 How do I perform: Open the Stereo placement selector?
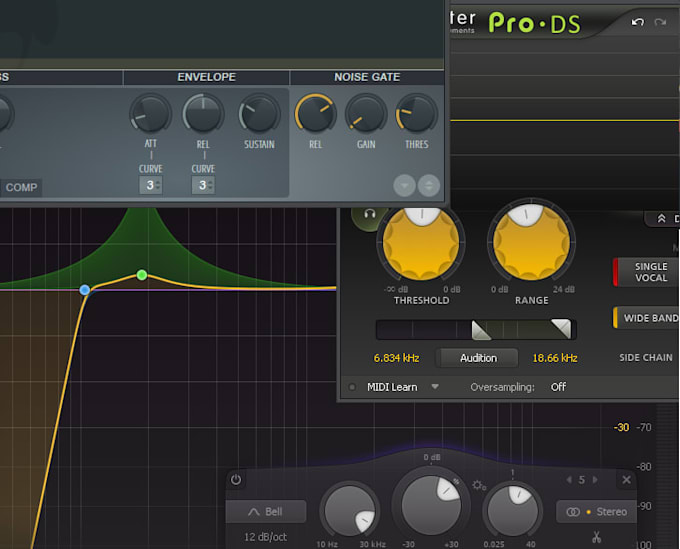[x=596, y=512]
